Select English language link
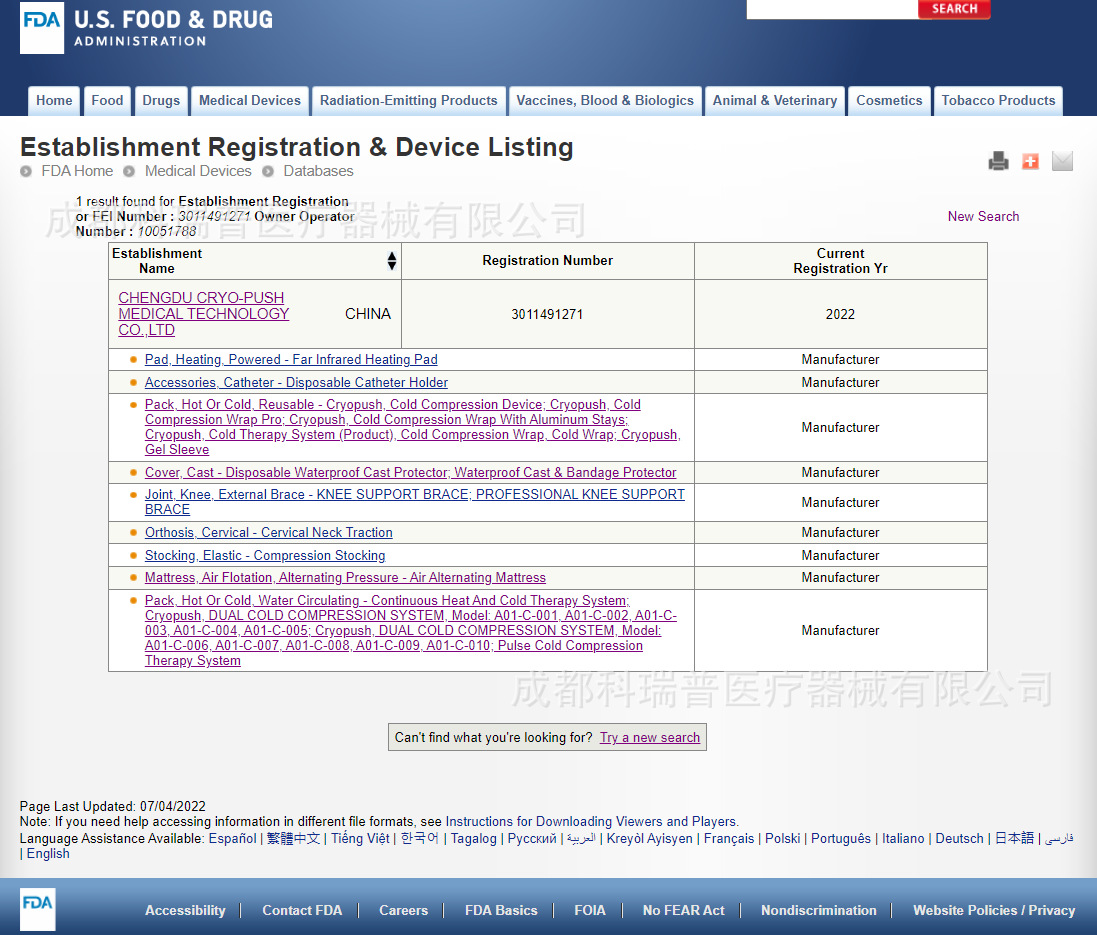This screenshot has height=935, width=1097. [x=48, y=854]
